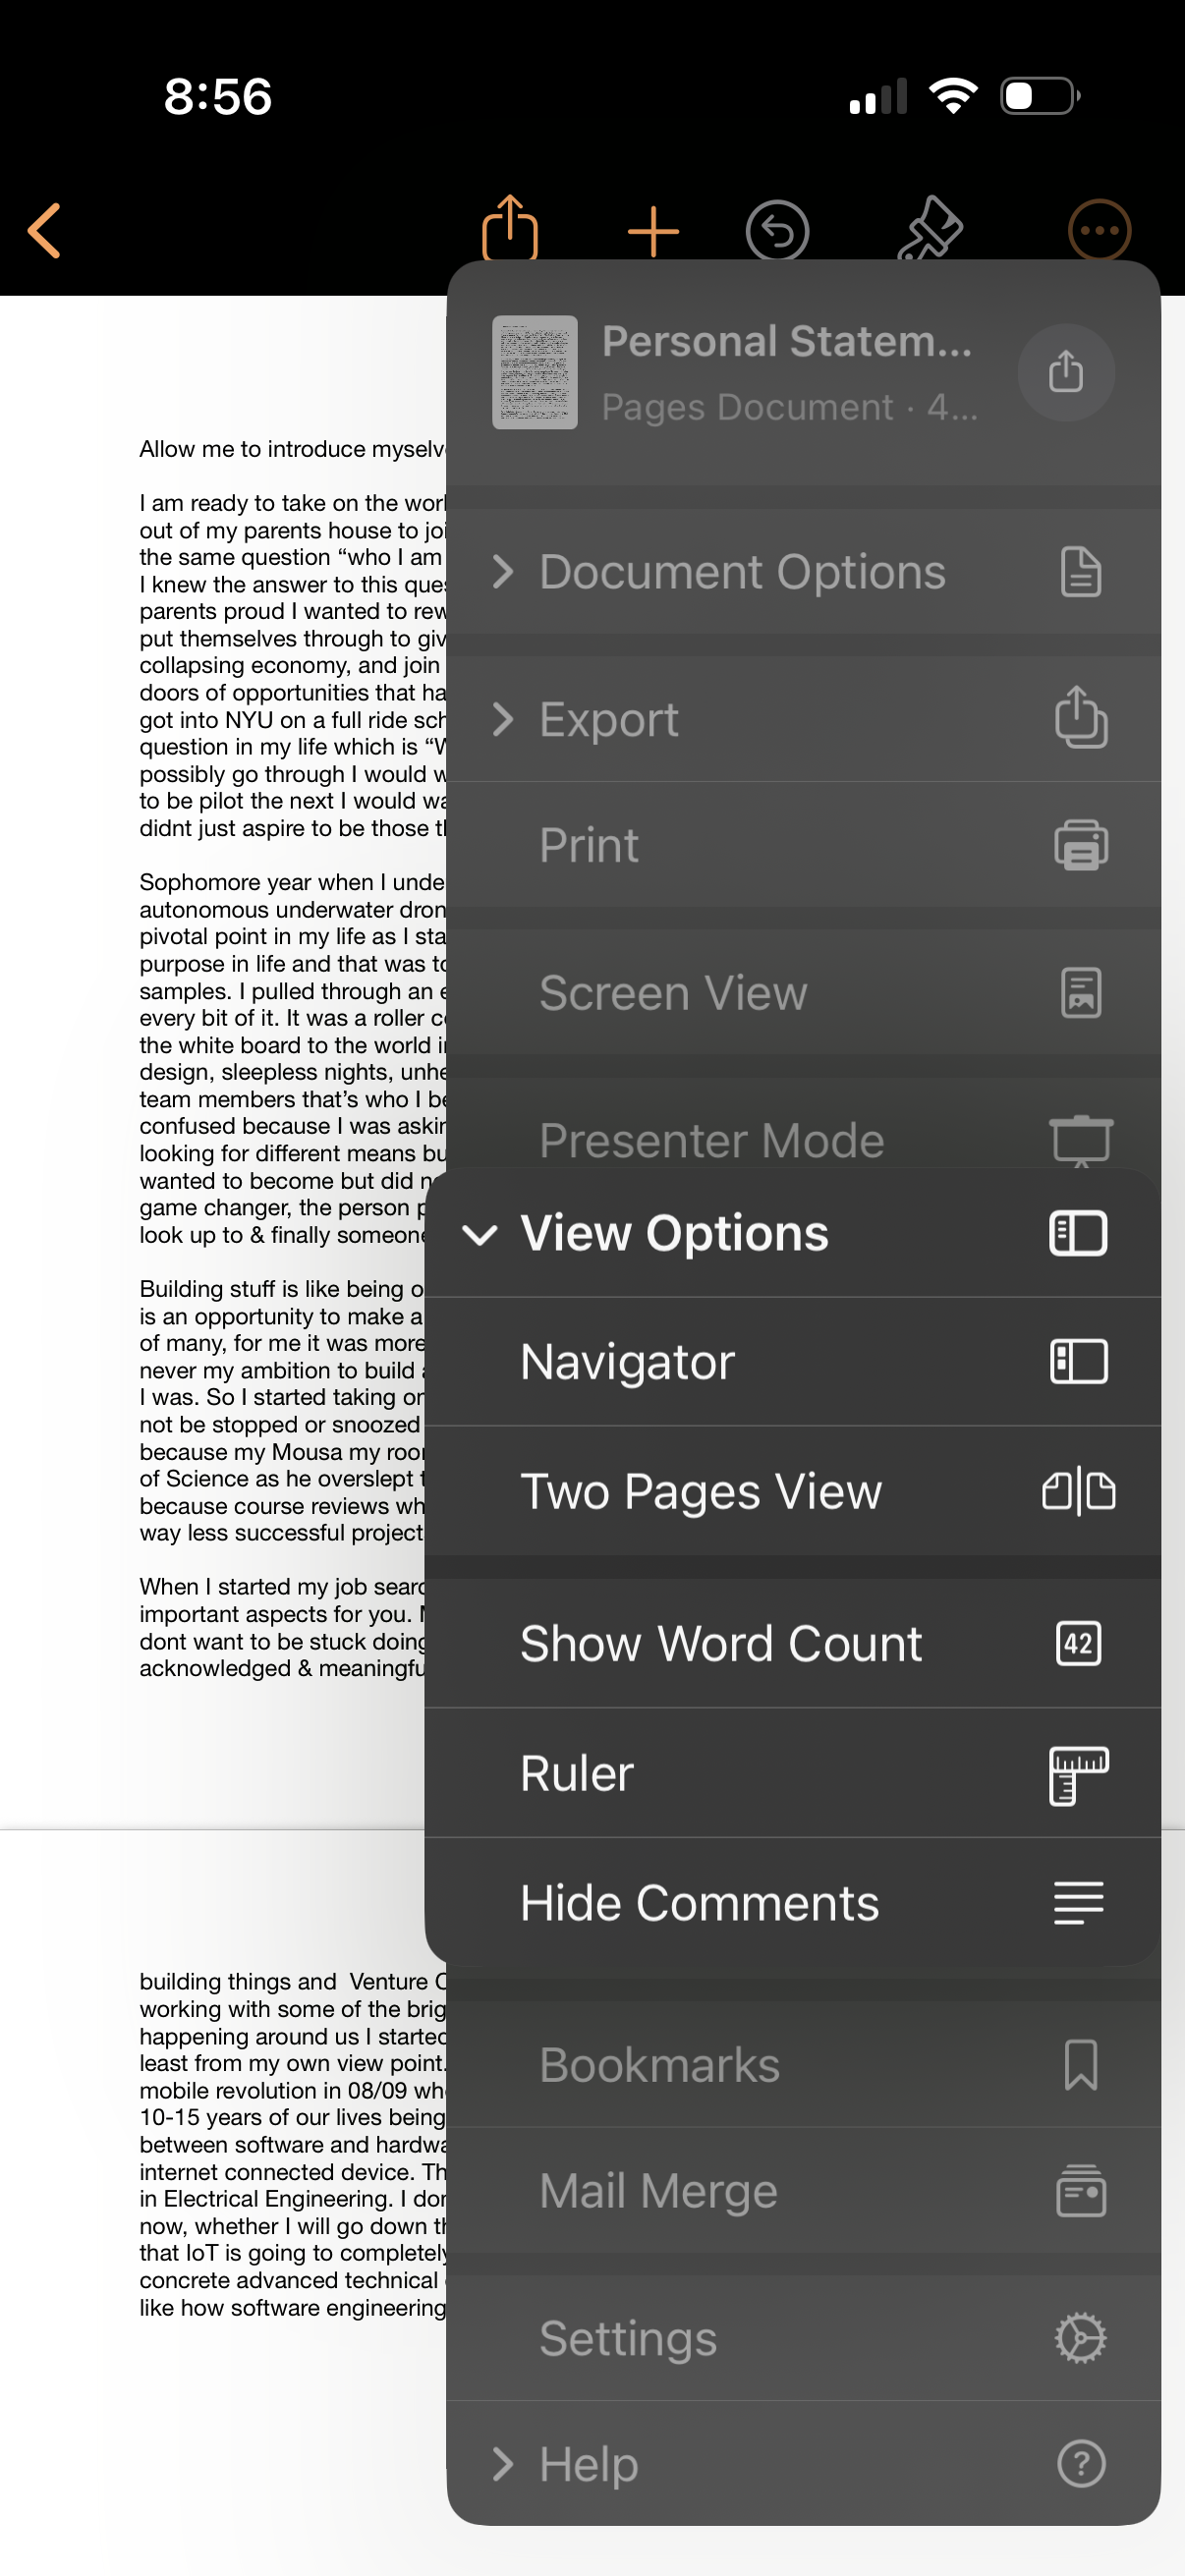Select Print from the menu
The width and height of the screenshot is (1185, 2576).
[804, 845]
